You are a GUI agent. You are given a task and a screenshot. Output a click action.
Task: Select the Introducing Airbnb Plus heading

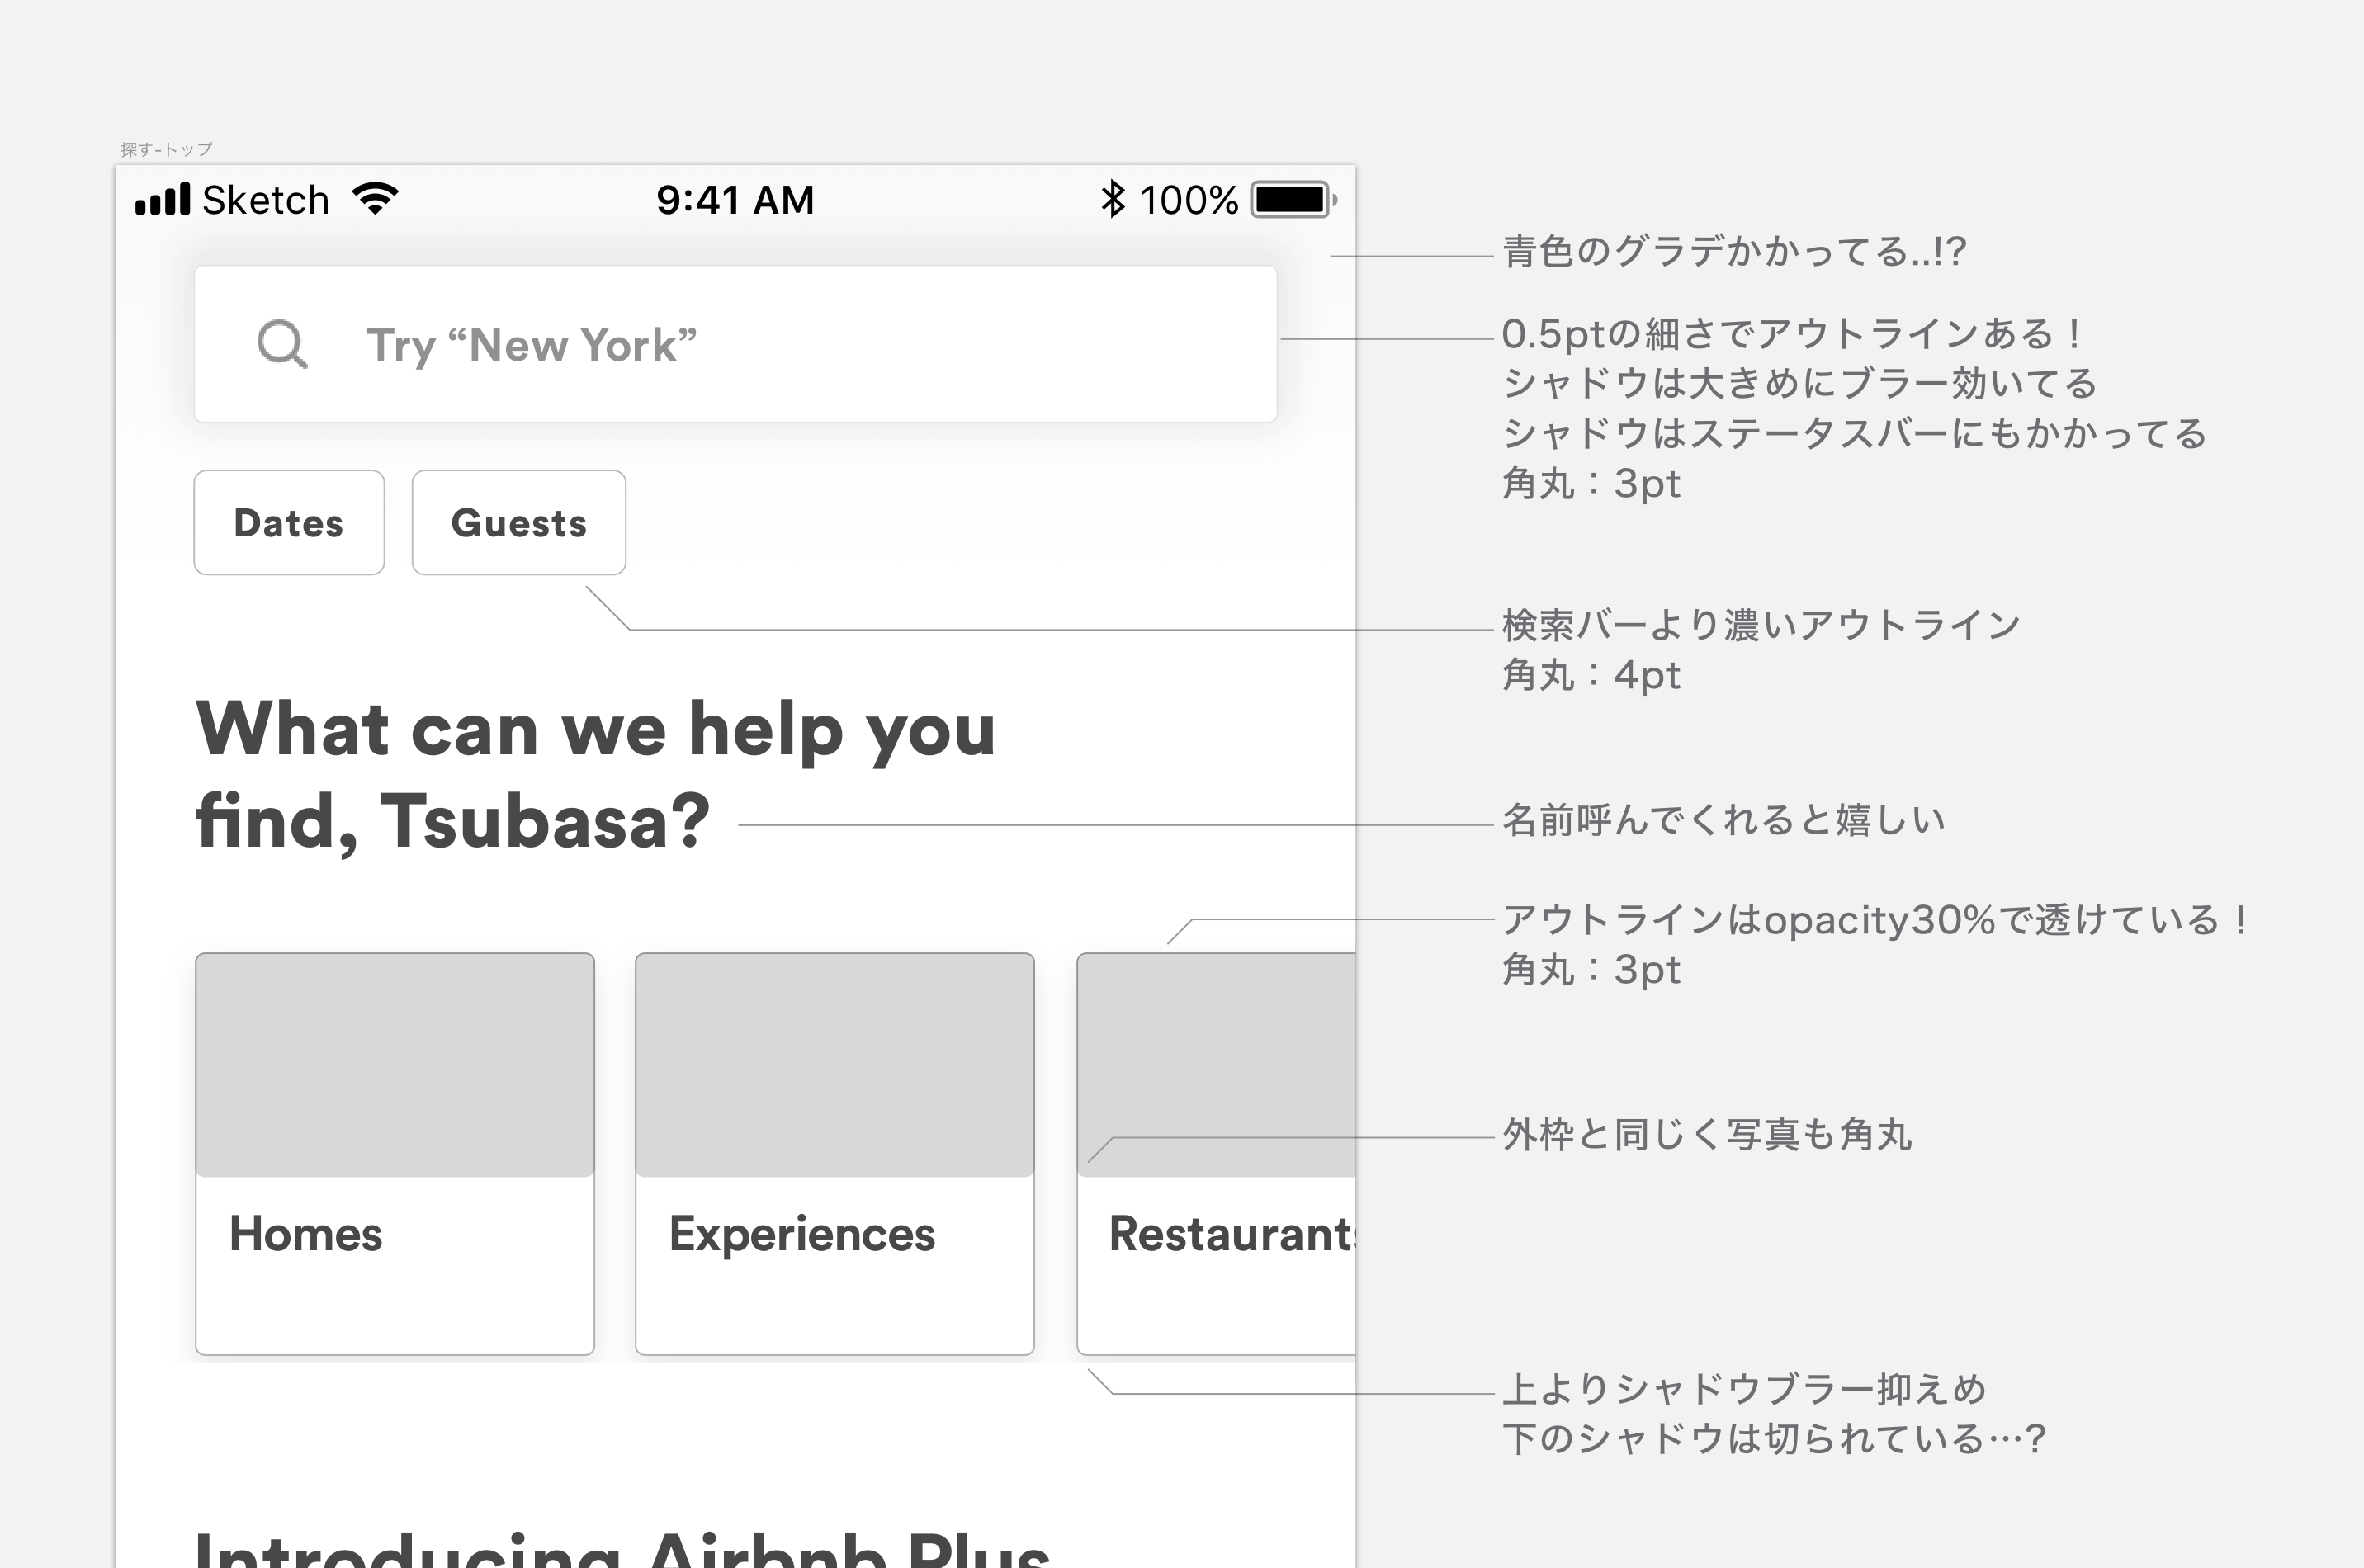tap(622, 1548)
